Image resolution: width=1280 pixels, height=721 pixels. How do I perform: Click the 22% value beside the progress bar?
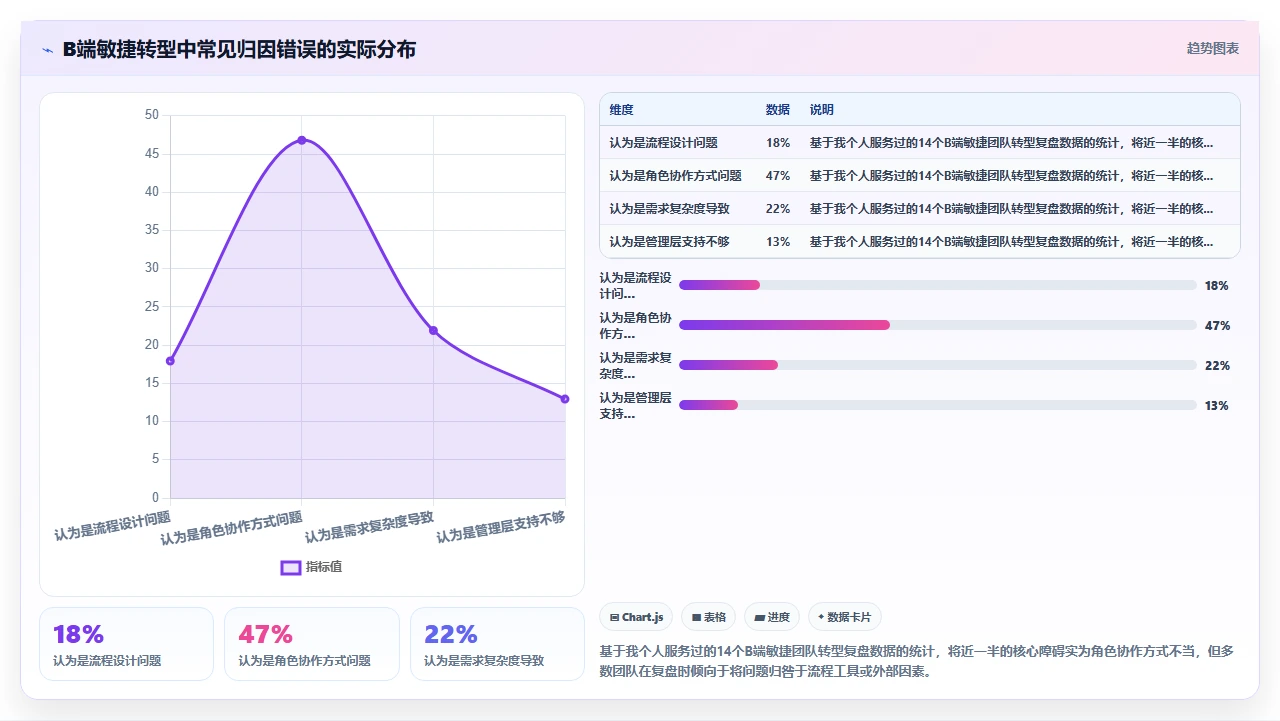(1217, 366)
